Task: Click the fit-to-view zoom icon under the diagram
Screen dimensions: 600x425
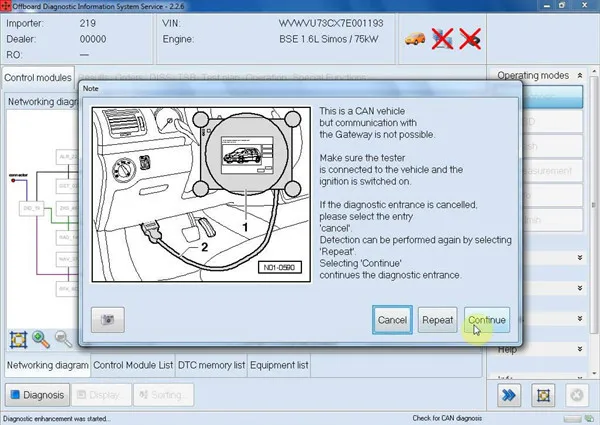Action: click(x=18, y=339)
